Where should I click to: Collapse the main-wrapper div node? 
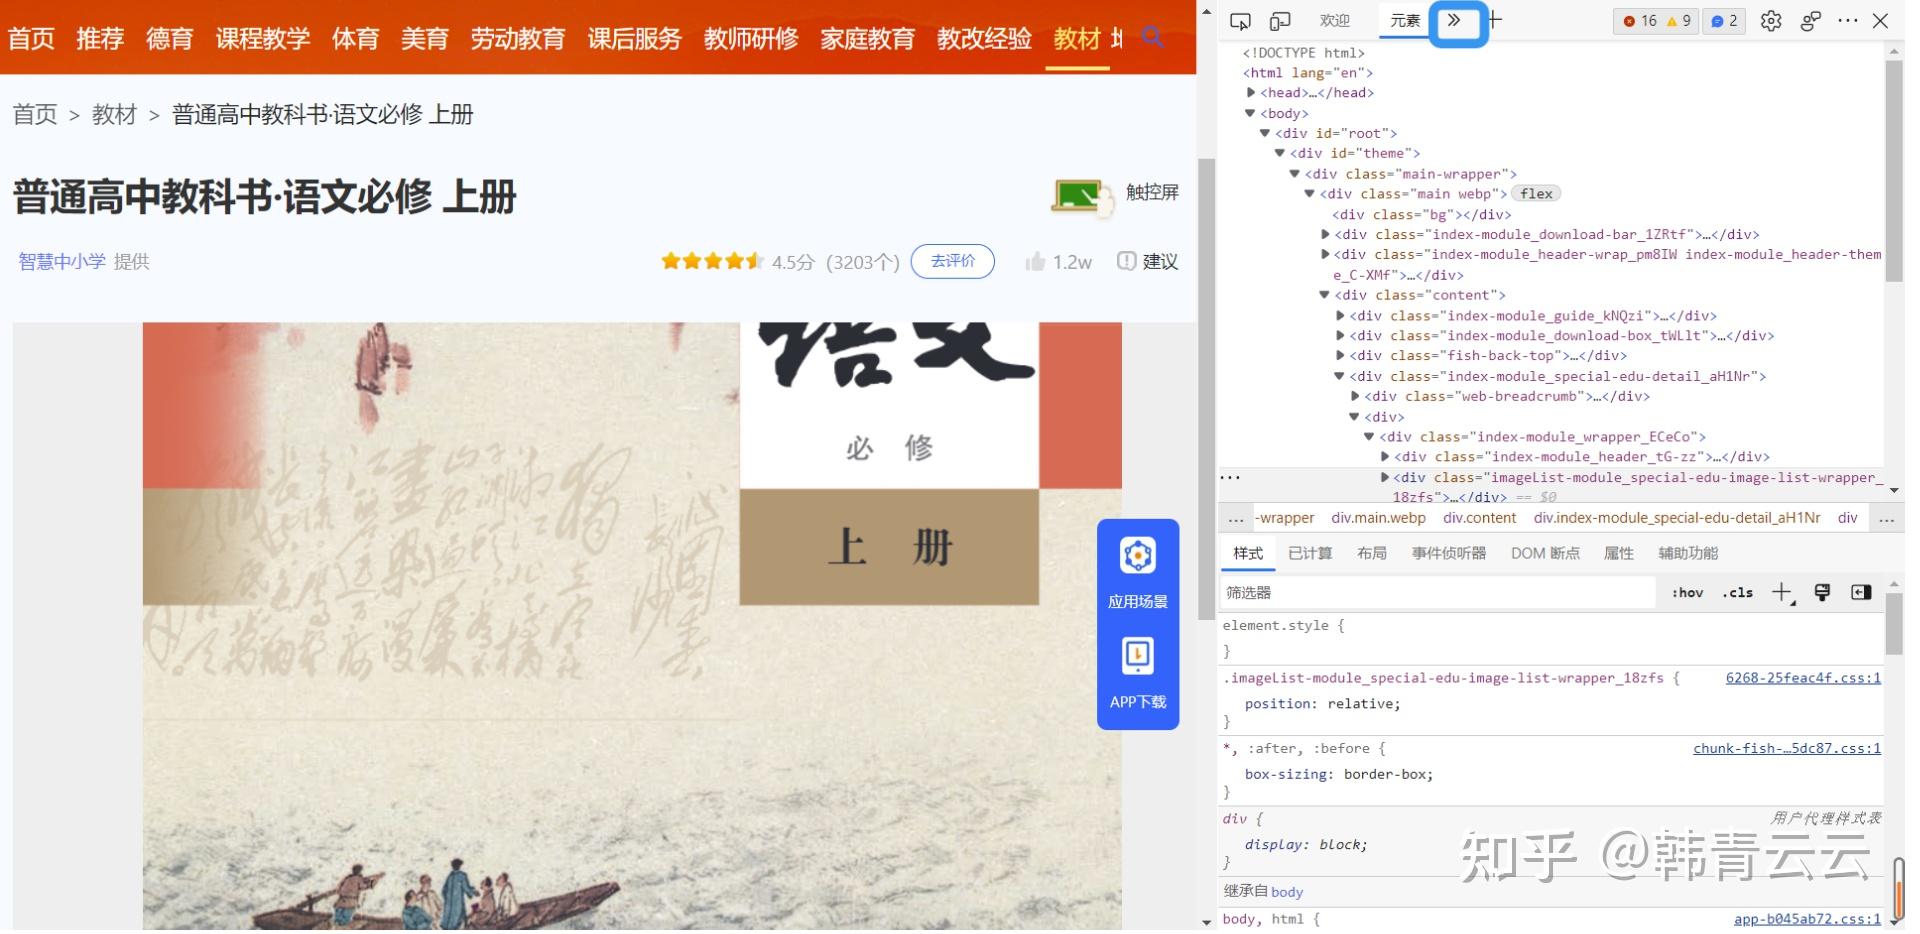point(1295,174)
